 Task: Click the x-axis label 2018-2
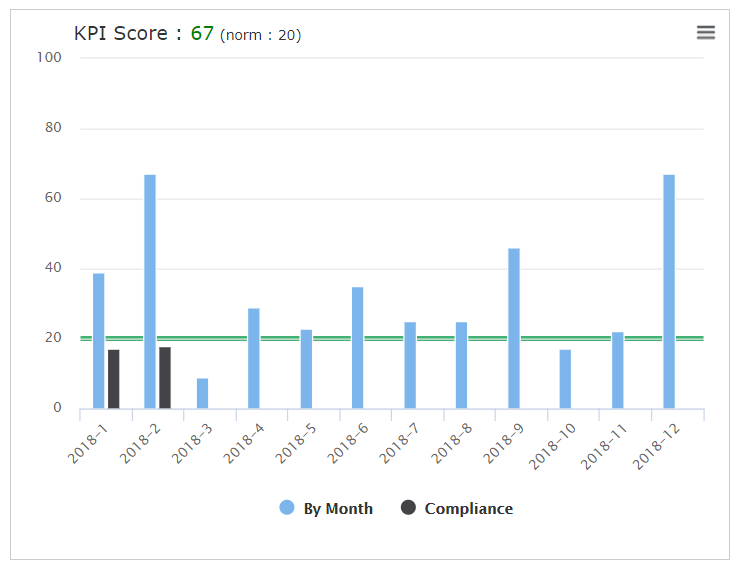click(x=140, y=444)
